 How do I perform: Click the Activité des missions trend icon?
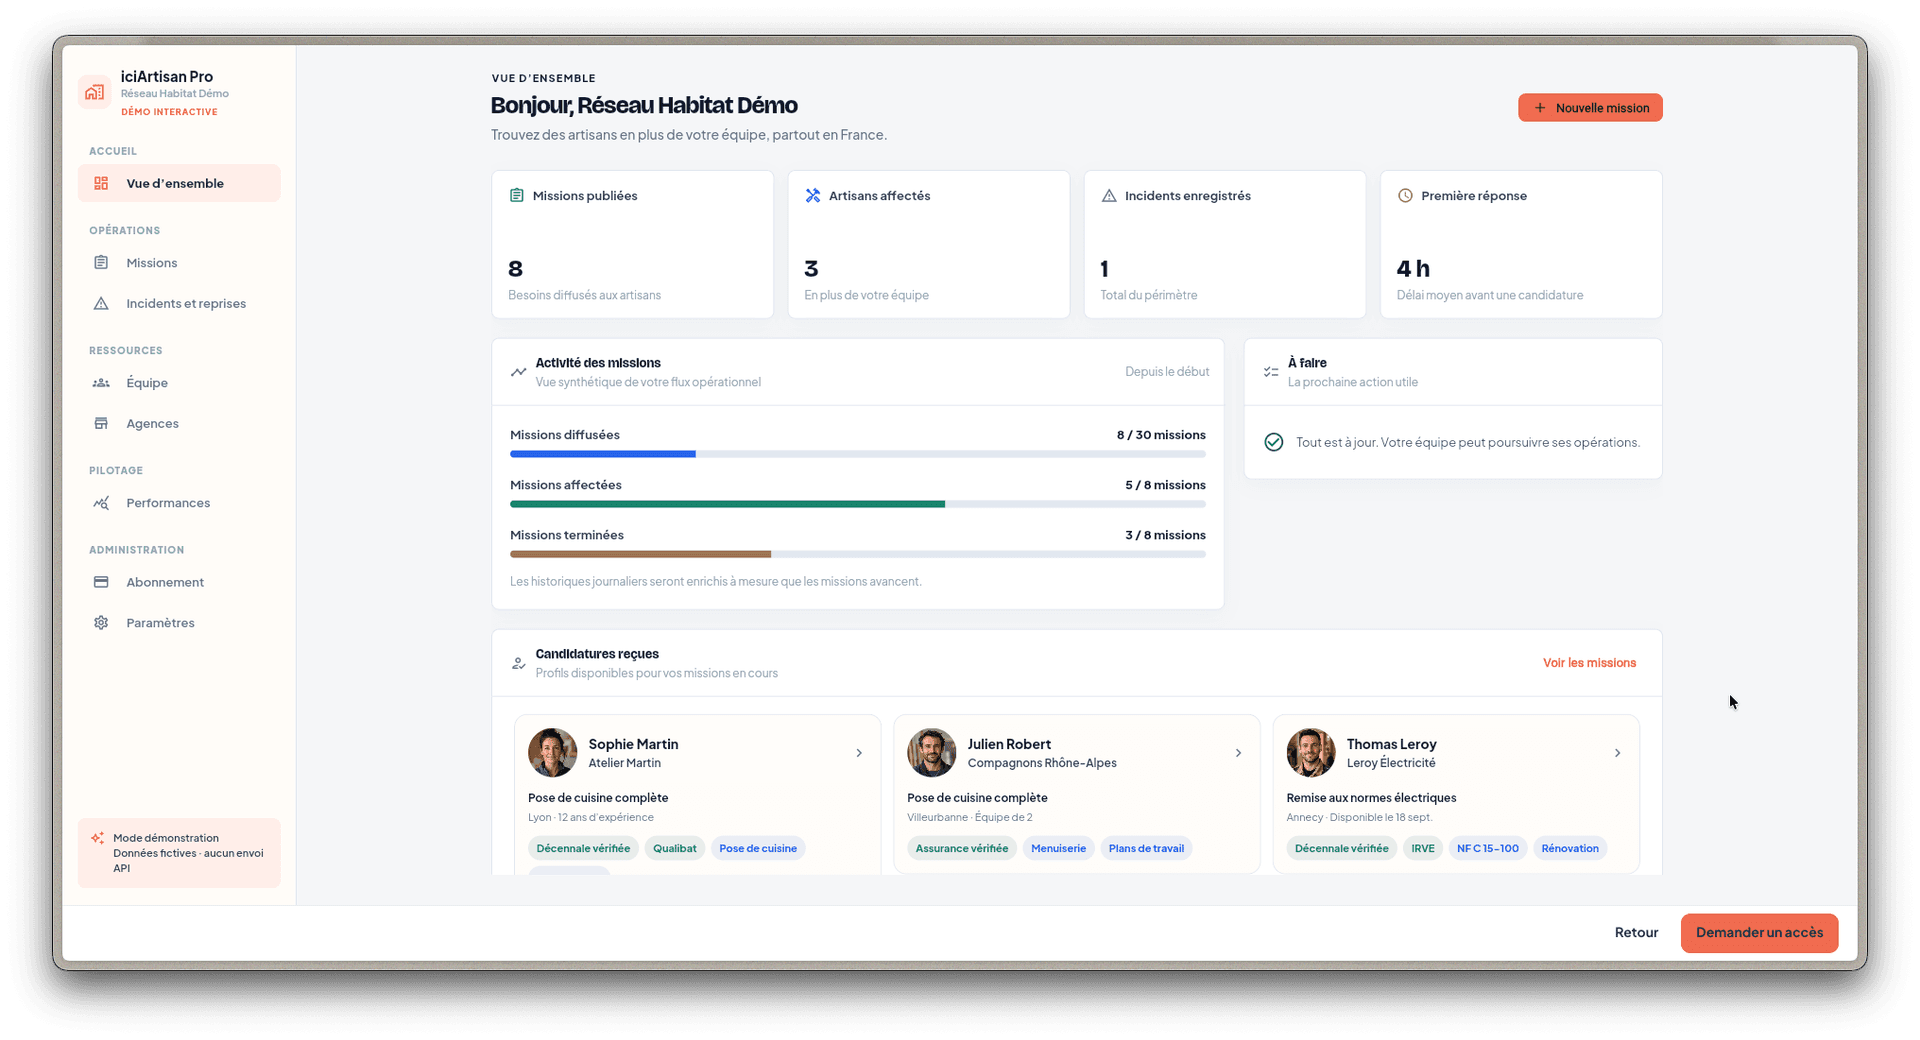[518, 372]
